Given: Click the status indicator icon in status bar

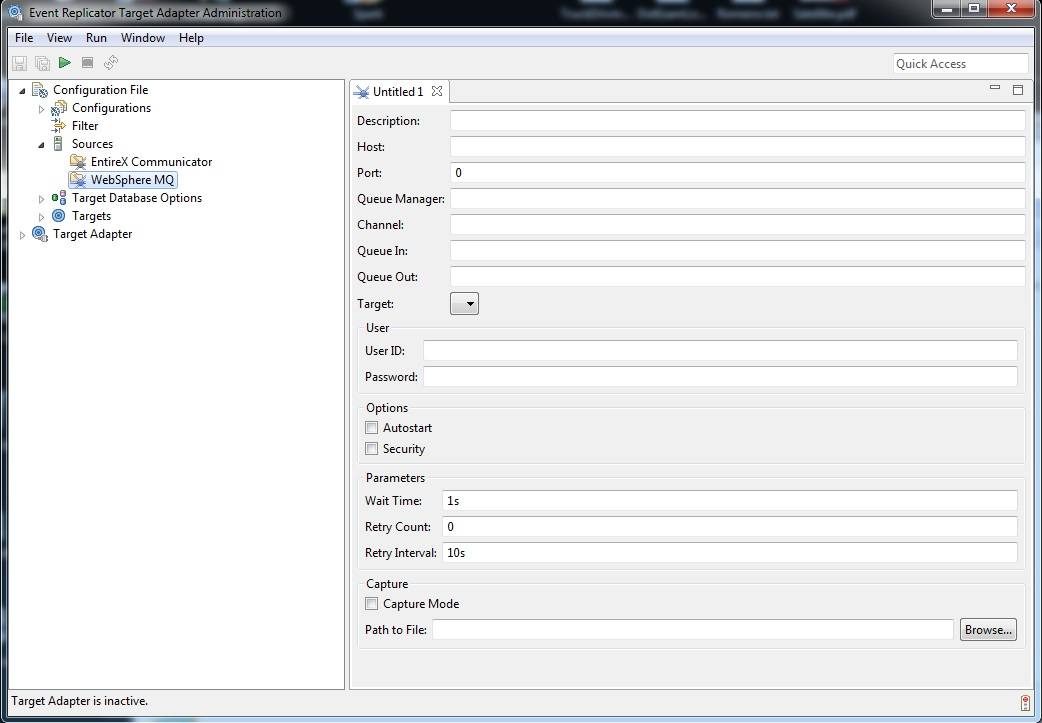Looking at the screenshot, I should pos(1025,702).
